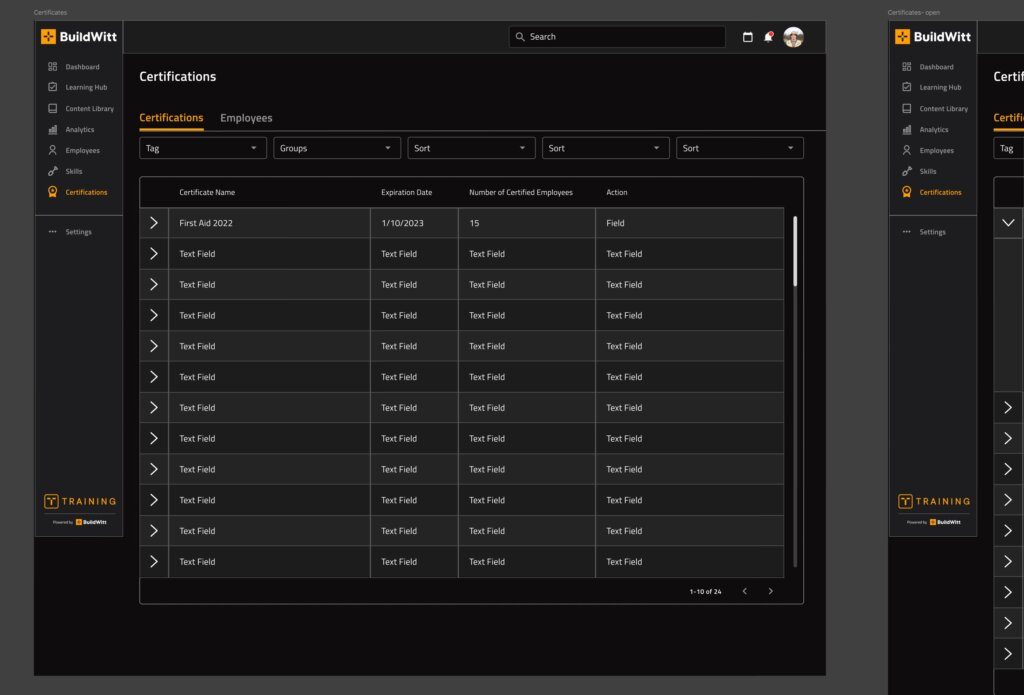The height and width of the screenshot is (695, 1024).
Task: Click the table's vertical scrollbar thumb
Action: tap(795, 251)
